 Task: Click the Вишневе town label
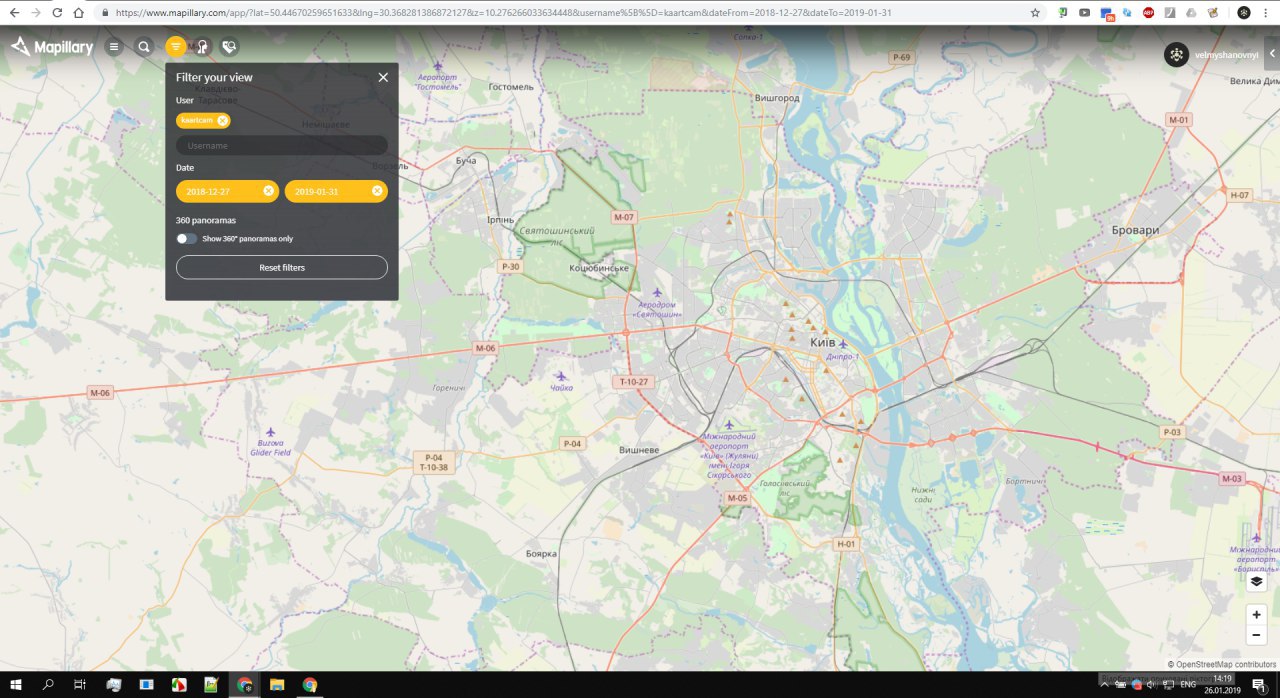click(x=639, y=450)
